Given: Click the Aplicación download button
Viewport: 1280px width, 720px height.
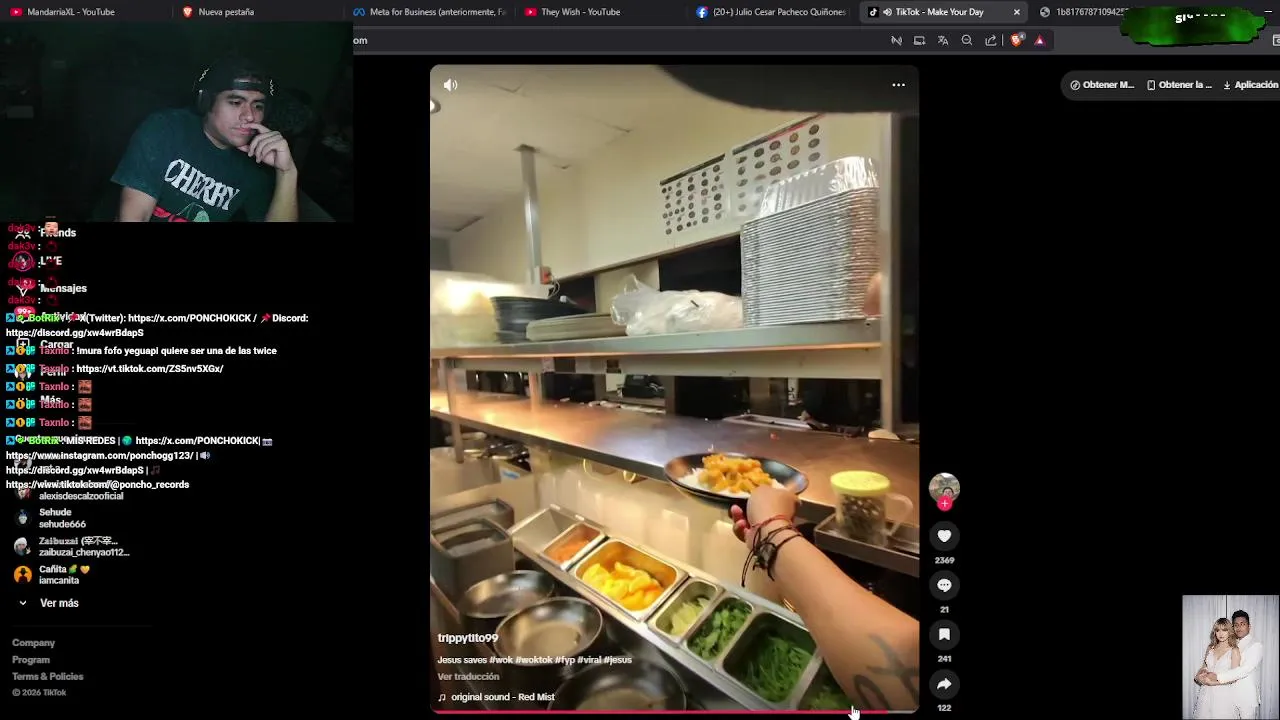Looking at the screenshot, I should [1250, 85].
